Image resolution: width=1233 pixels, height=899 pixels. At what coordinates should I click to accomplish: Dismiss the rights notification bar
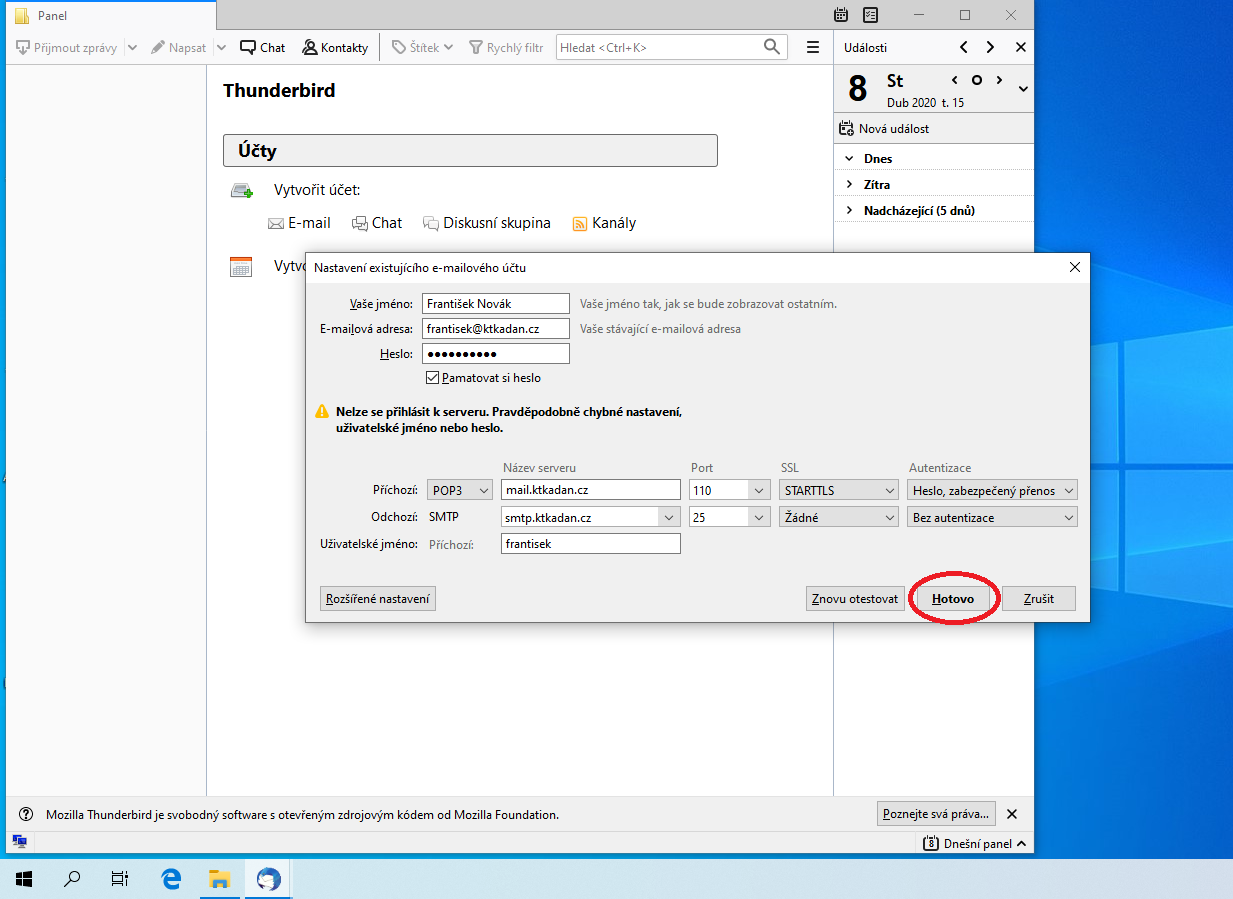(x=1012, y=814)
